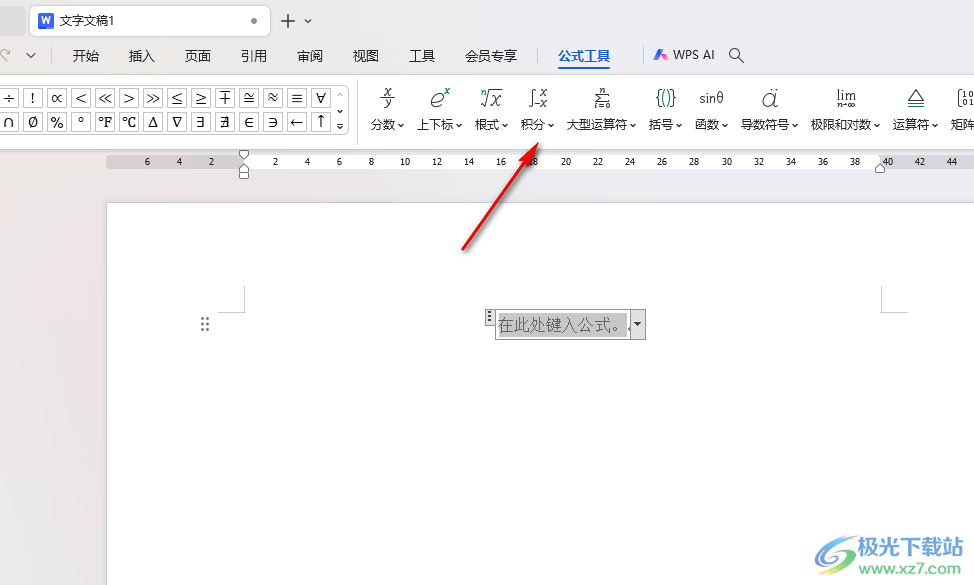Open the quick access toolbar dropdown chevron
The image size is (974, 585).
click(x=31, y=55)
